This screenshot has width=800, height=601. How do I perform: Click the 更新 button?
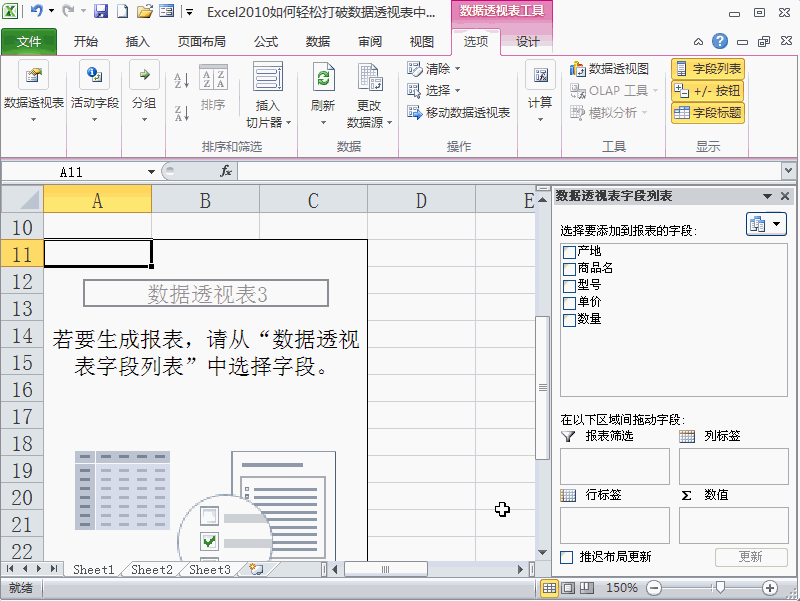tap(751, 557)
